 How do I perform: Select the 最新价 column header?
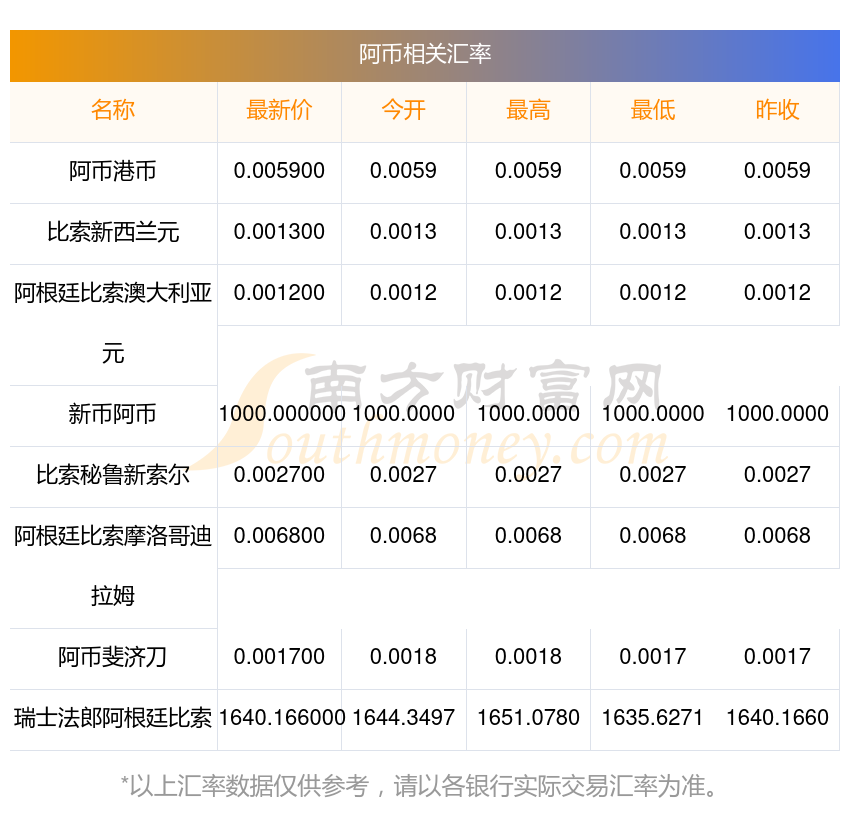279,110
